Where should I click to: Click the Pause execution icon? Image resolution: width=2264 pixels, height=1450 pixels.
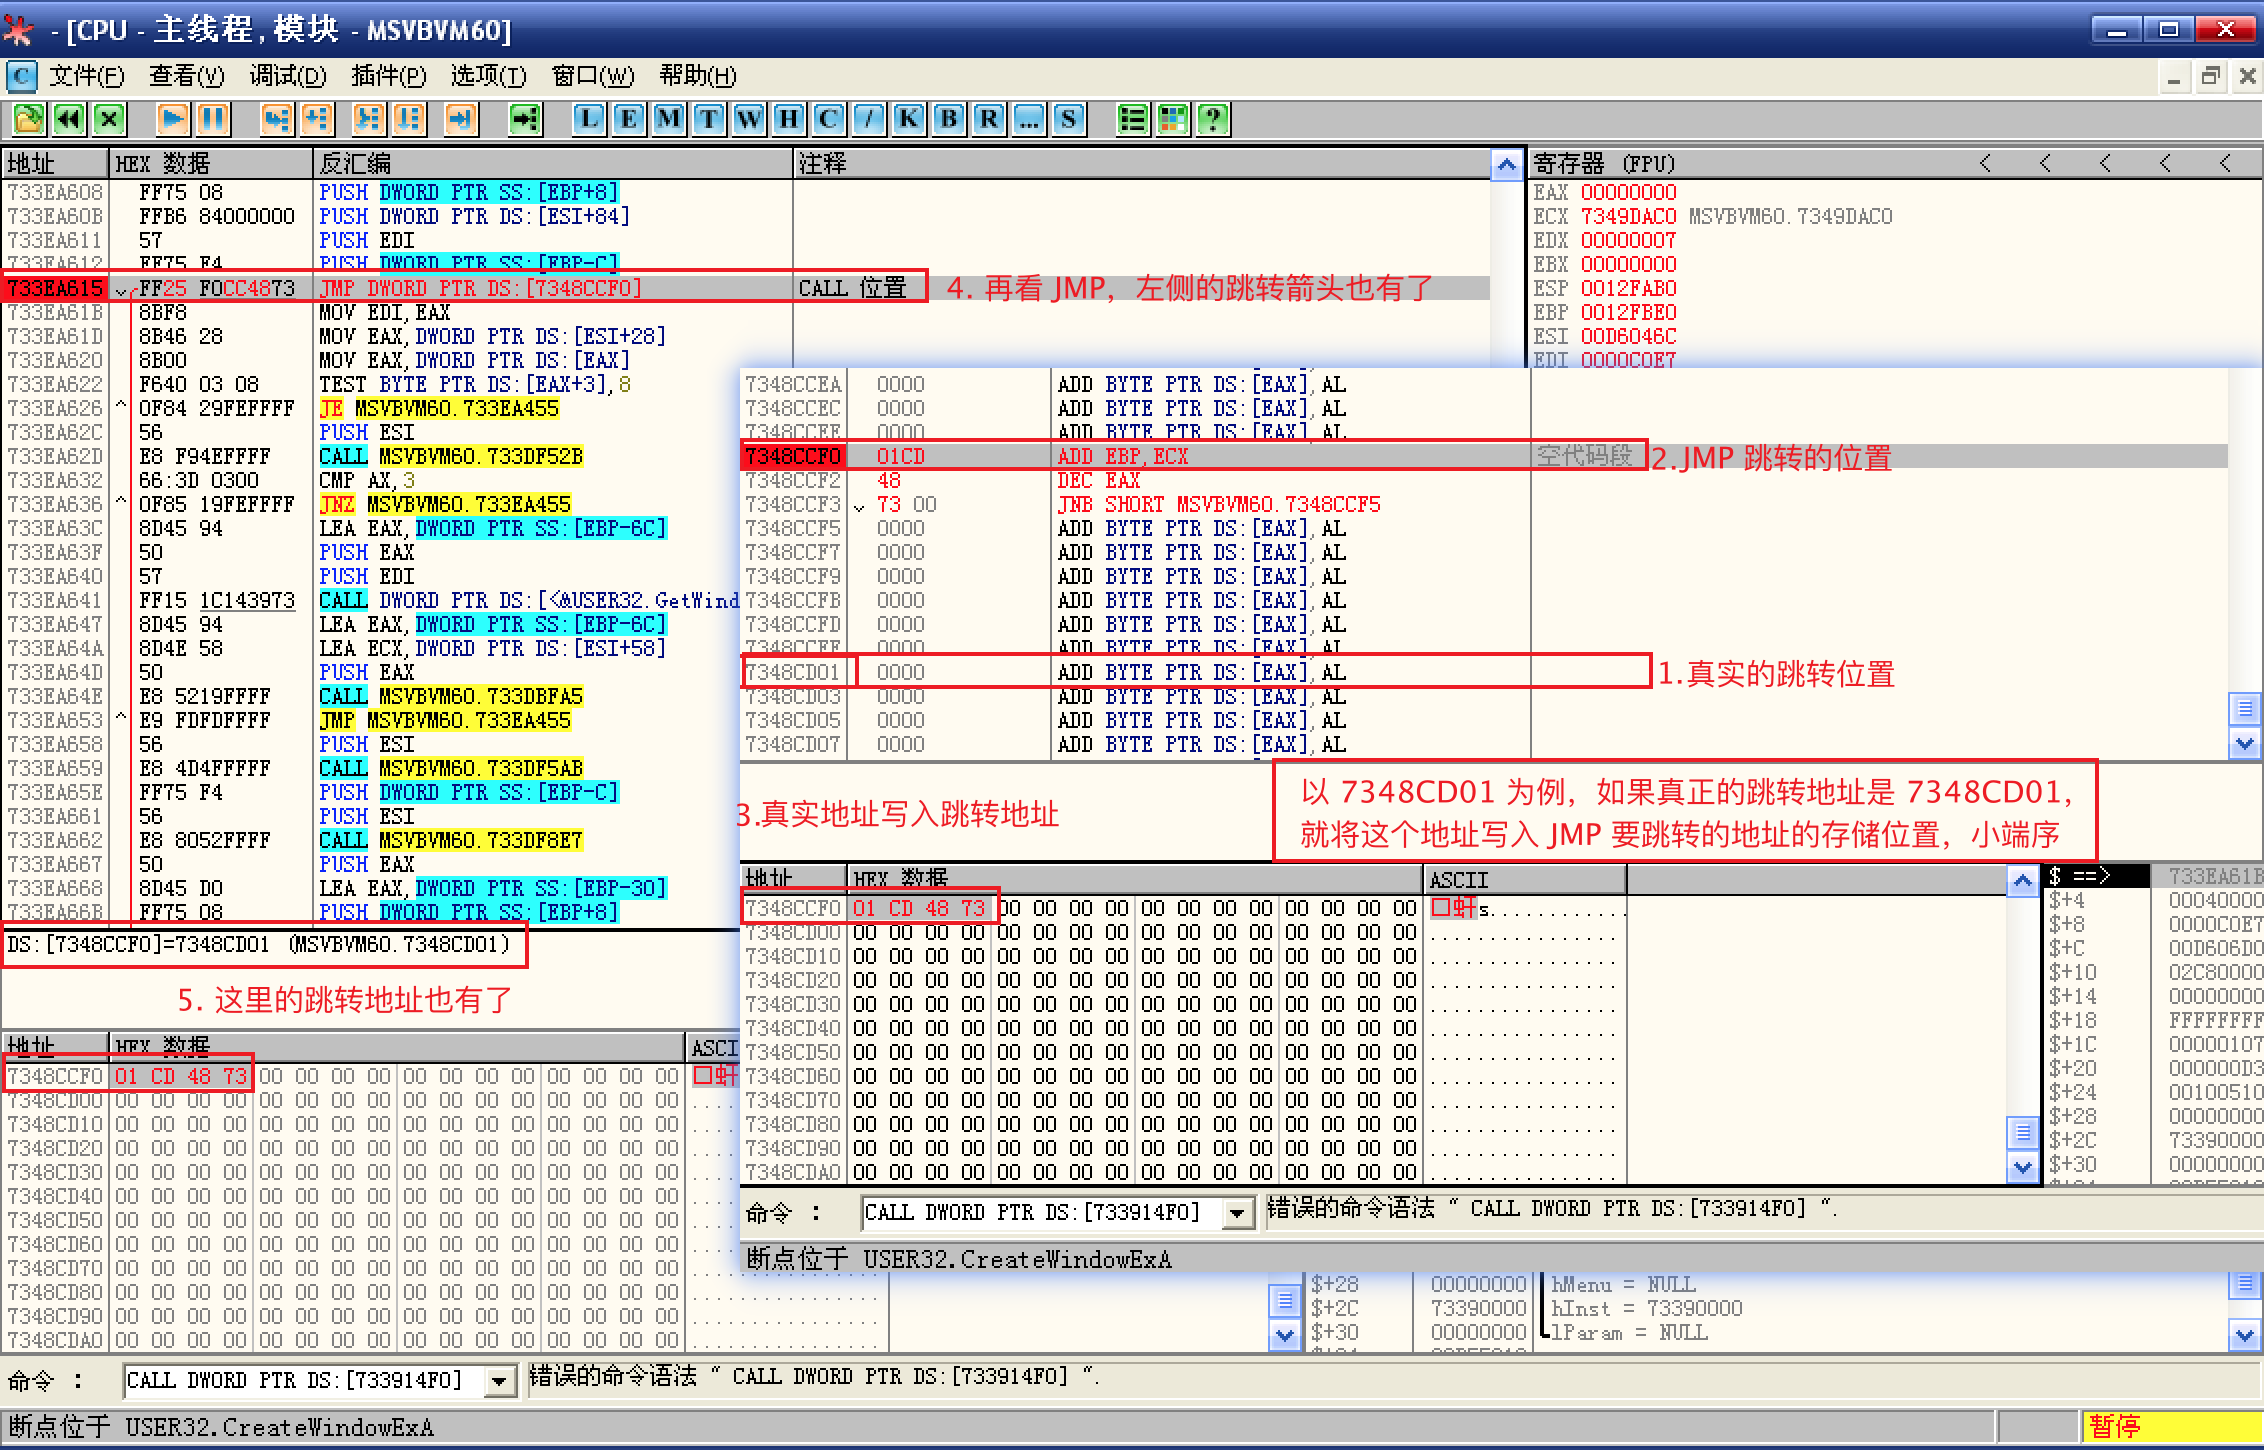(212, 120)
